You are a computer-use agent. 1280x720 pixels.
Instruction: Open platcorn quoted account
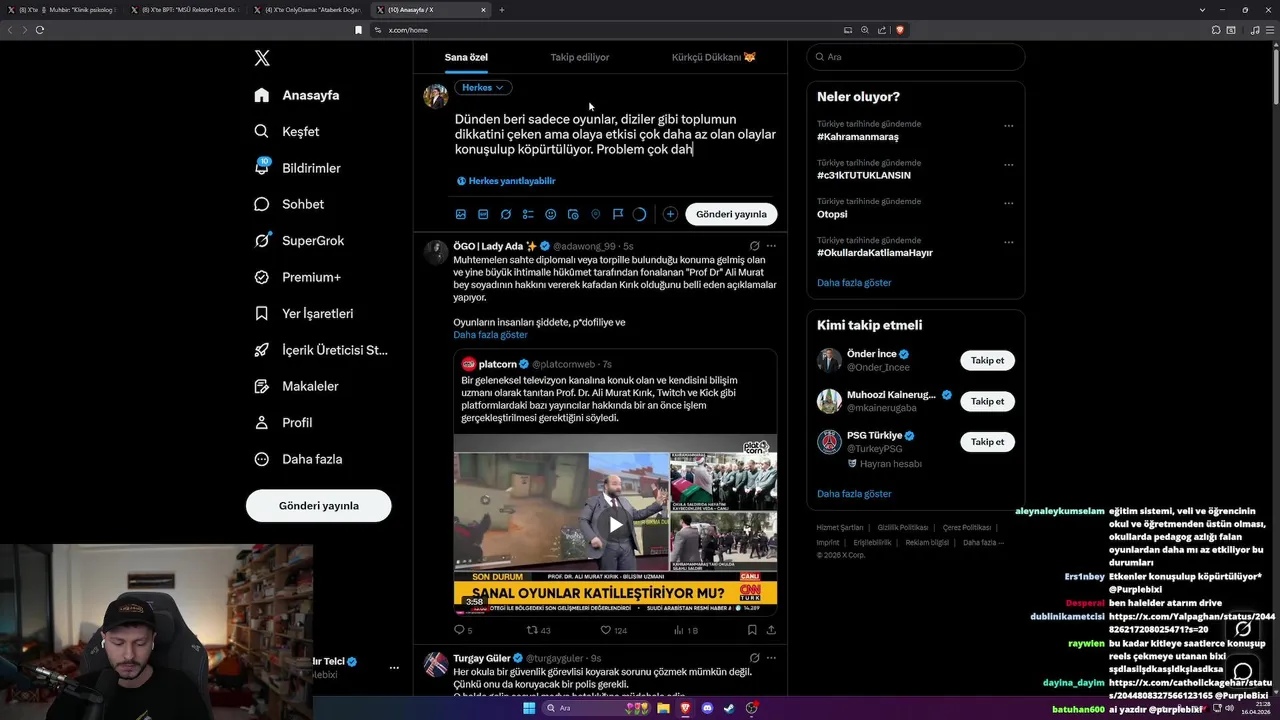click(x=497, y=364)
